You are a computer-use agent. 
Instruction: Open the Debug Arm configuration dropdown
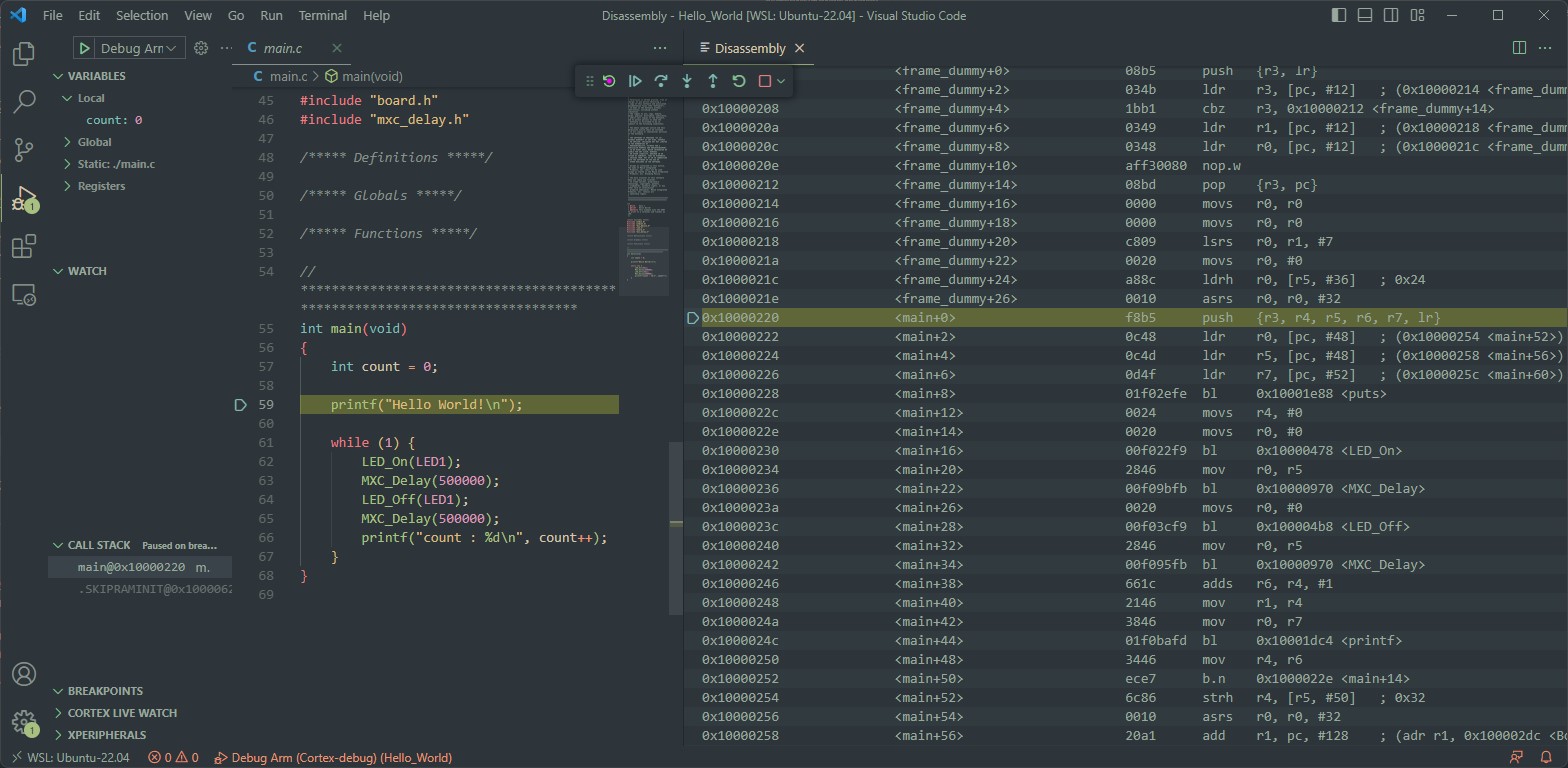[139, 48]
